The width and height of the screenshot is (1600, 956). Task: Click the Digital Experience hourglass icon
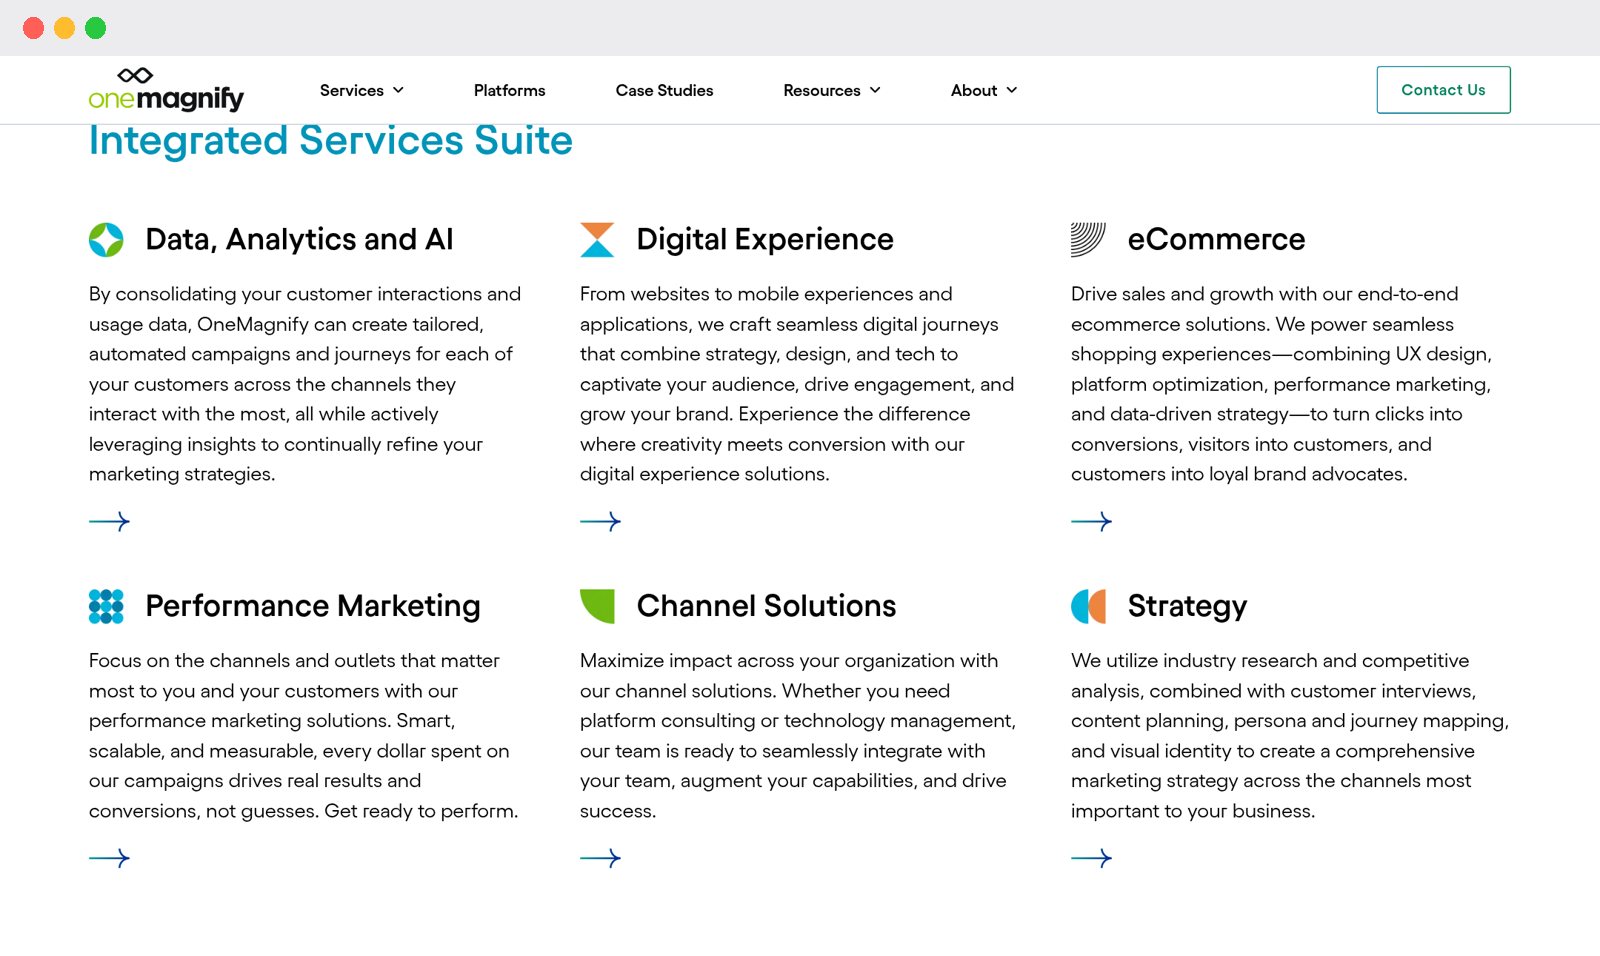[x=597, y=240]
